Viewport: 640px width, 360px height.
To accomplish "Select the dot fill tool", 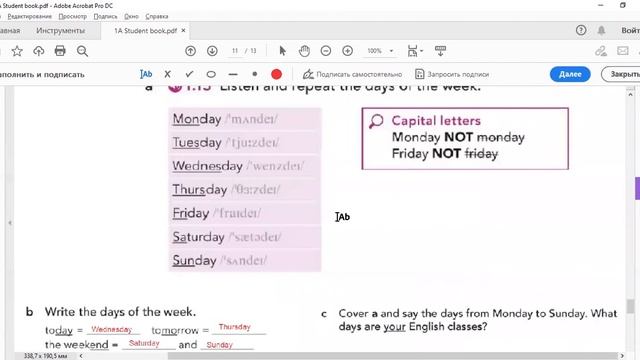I will (x=255, y=74).
